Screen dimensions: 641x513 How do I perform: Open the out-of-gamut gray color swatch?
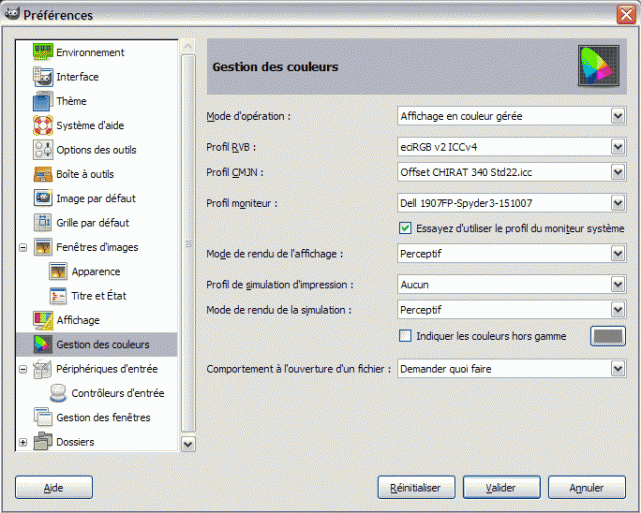(608, 336)
